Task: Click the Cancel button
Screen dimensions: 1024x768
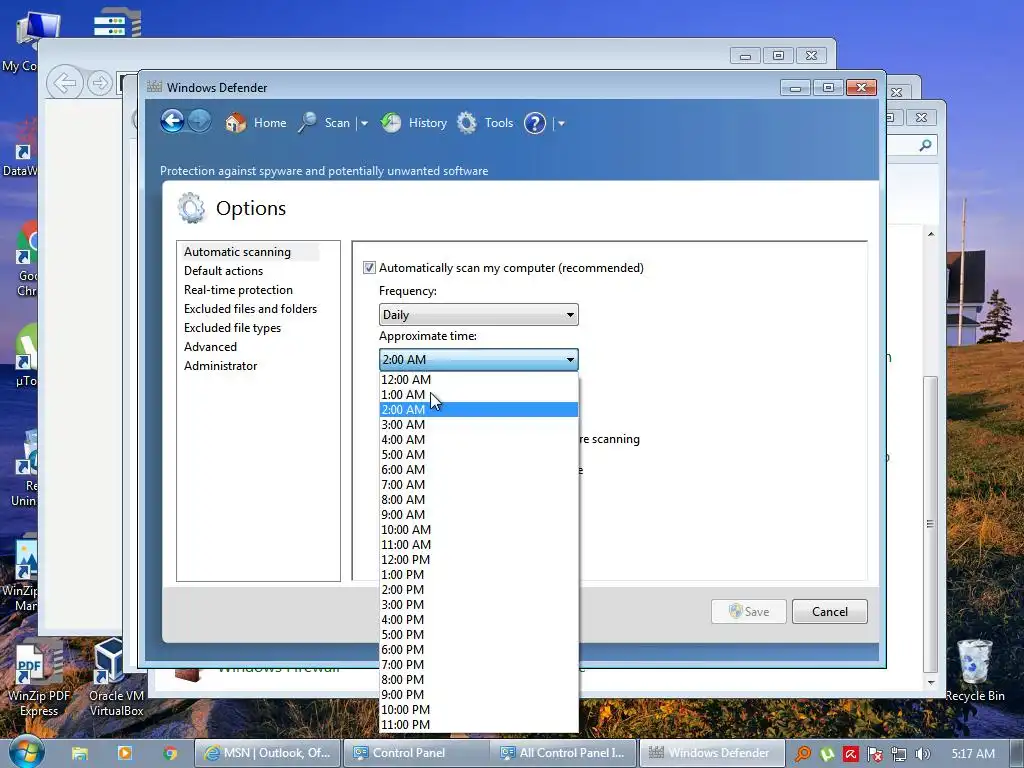Action: point(829,612)
